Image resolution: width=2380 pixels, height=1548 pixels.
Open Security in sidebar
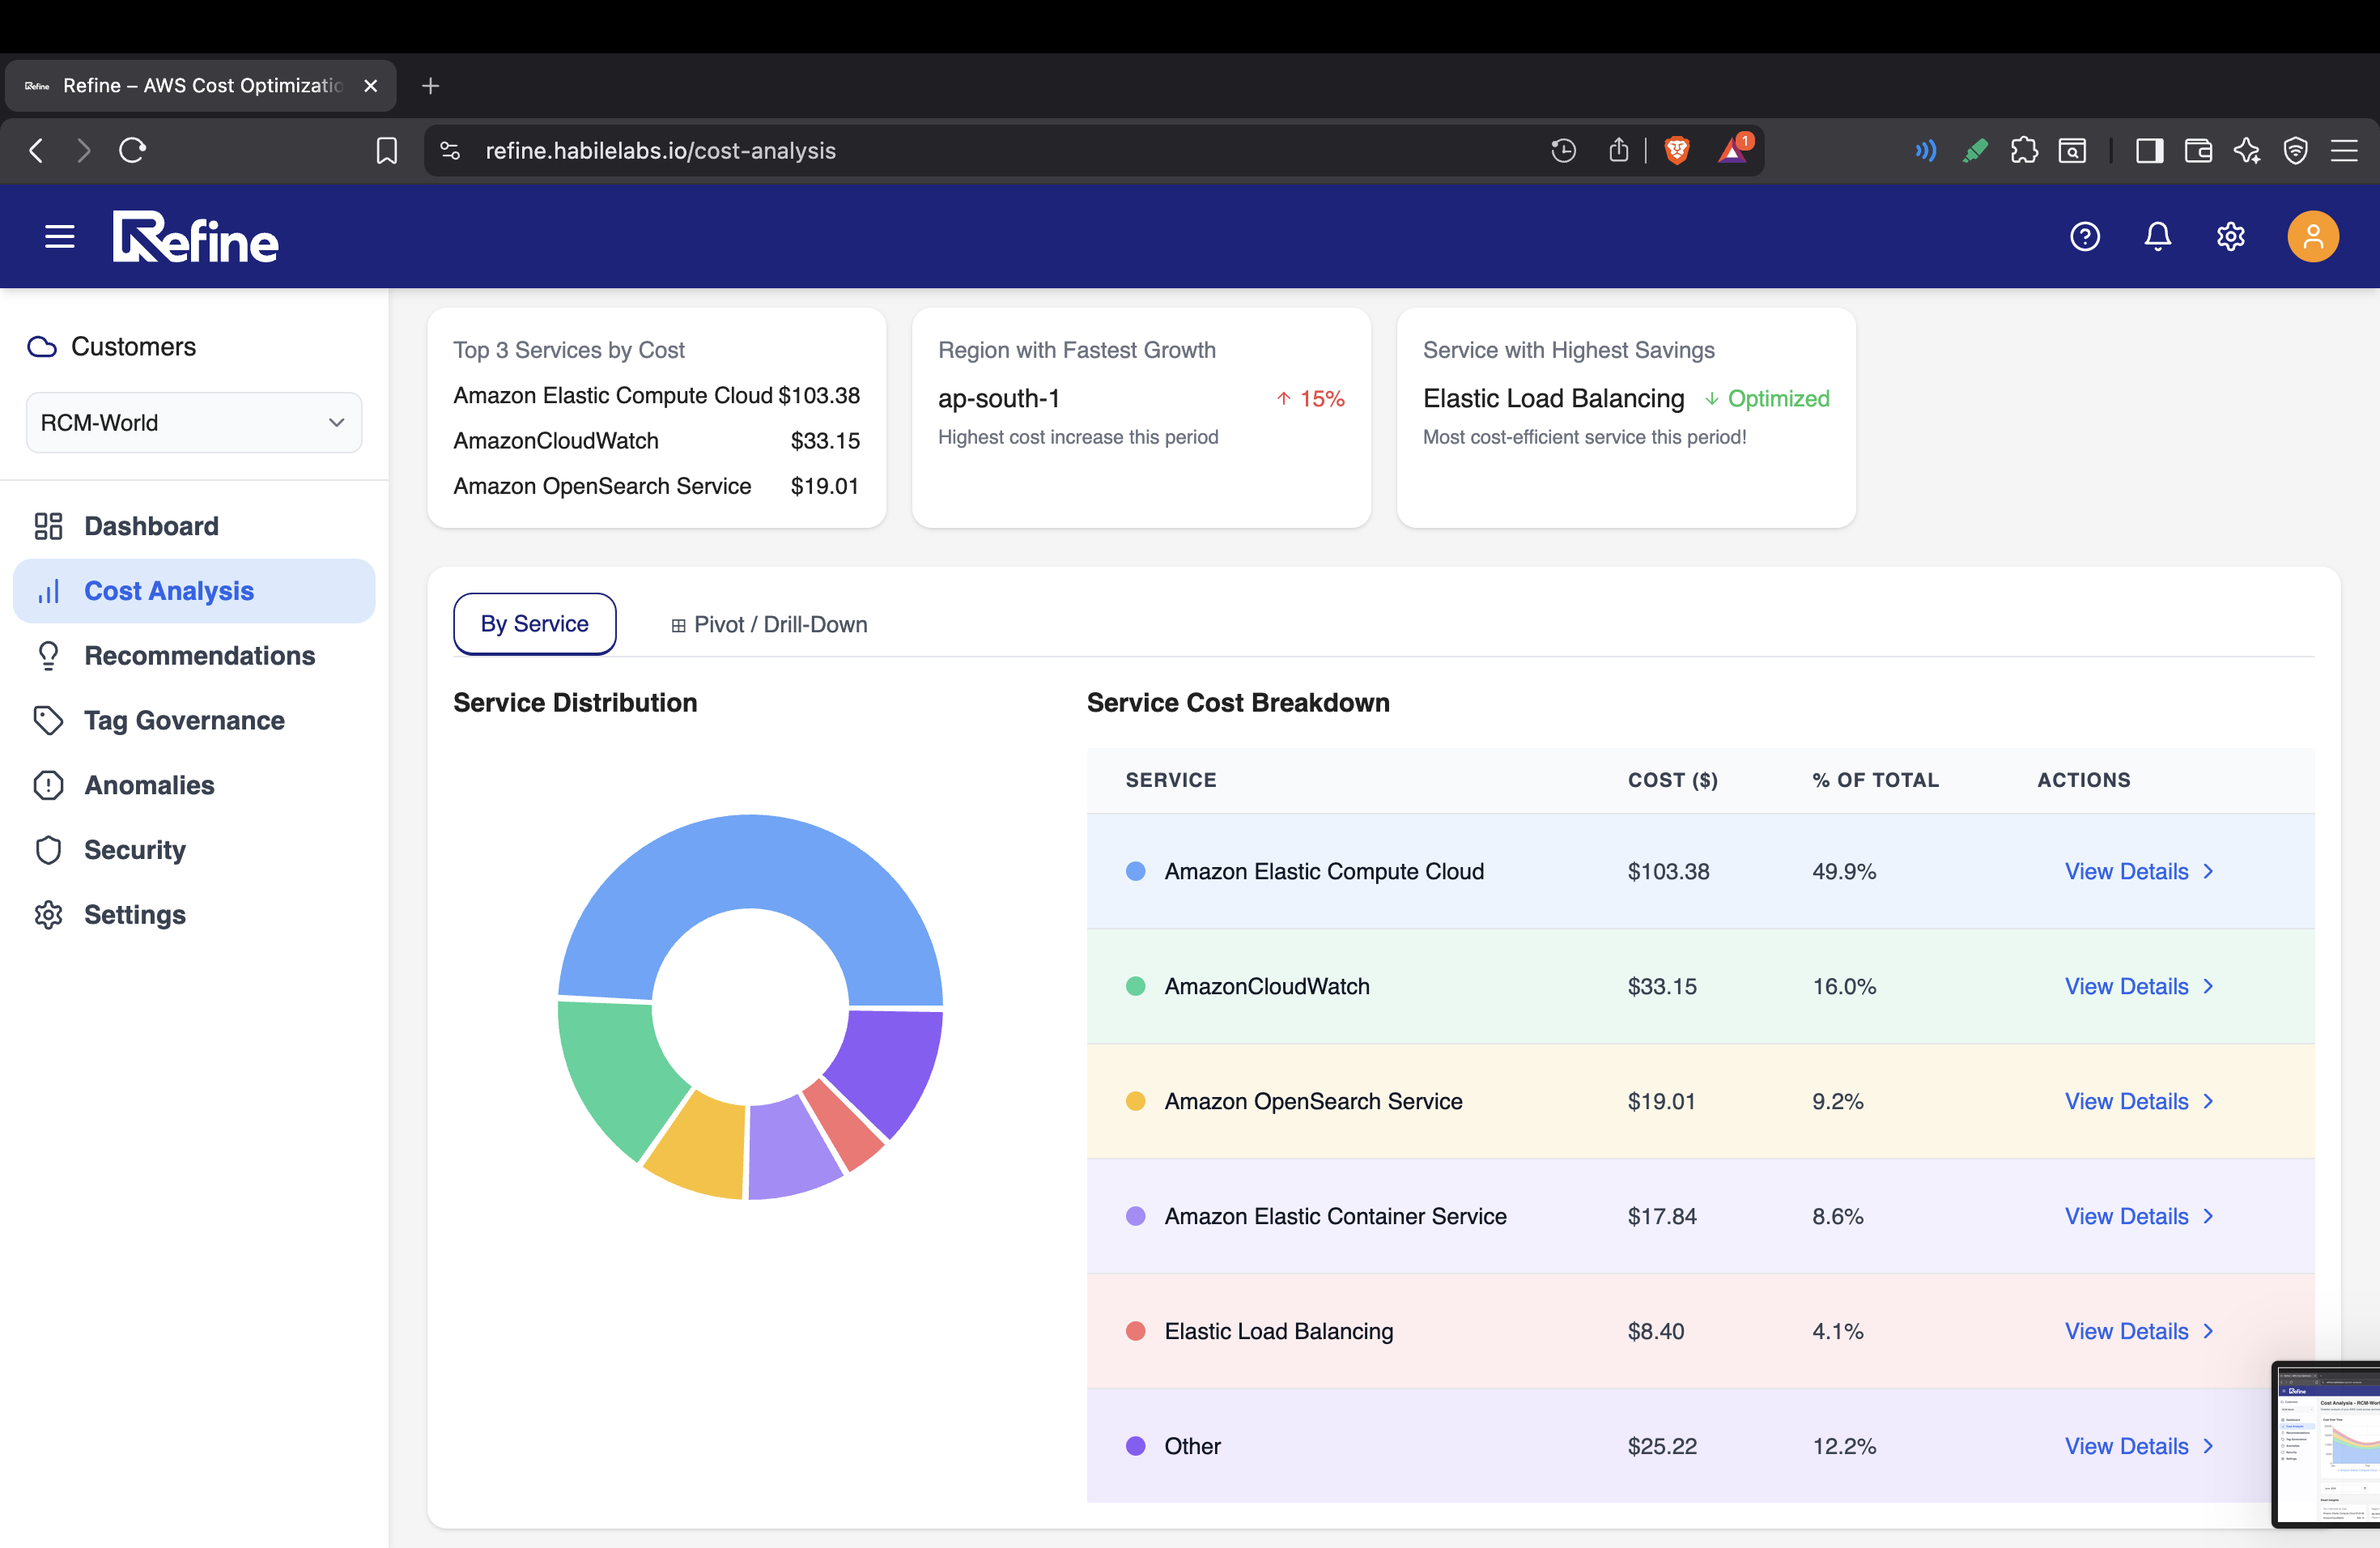point(194,850)
